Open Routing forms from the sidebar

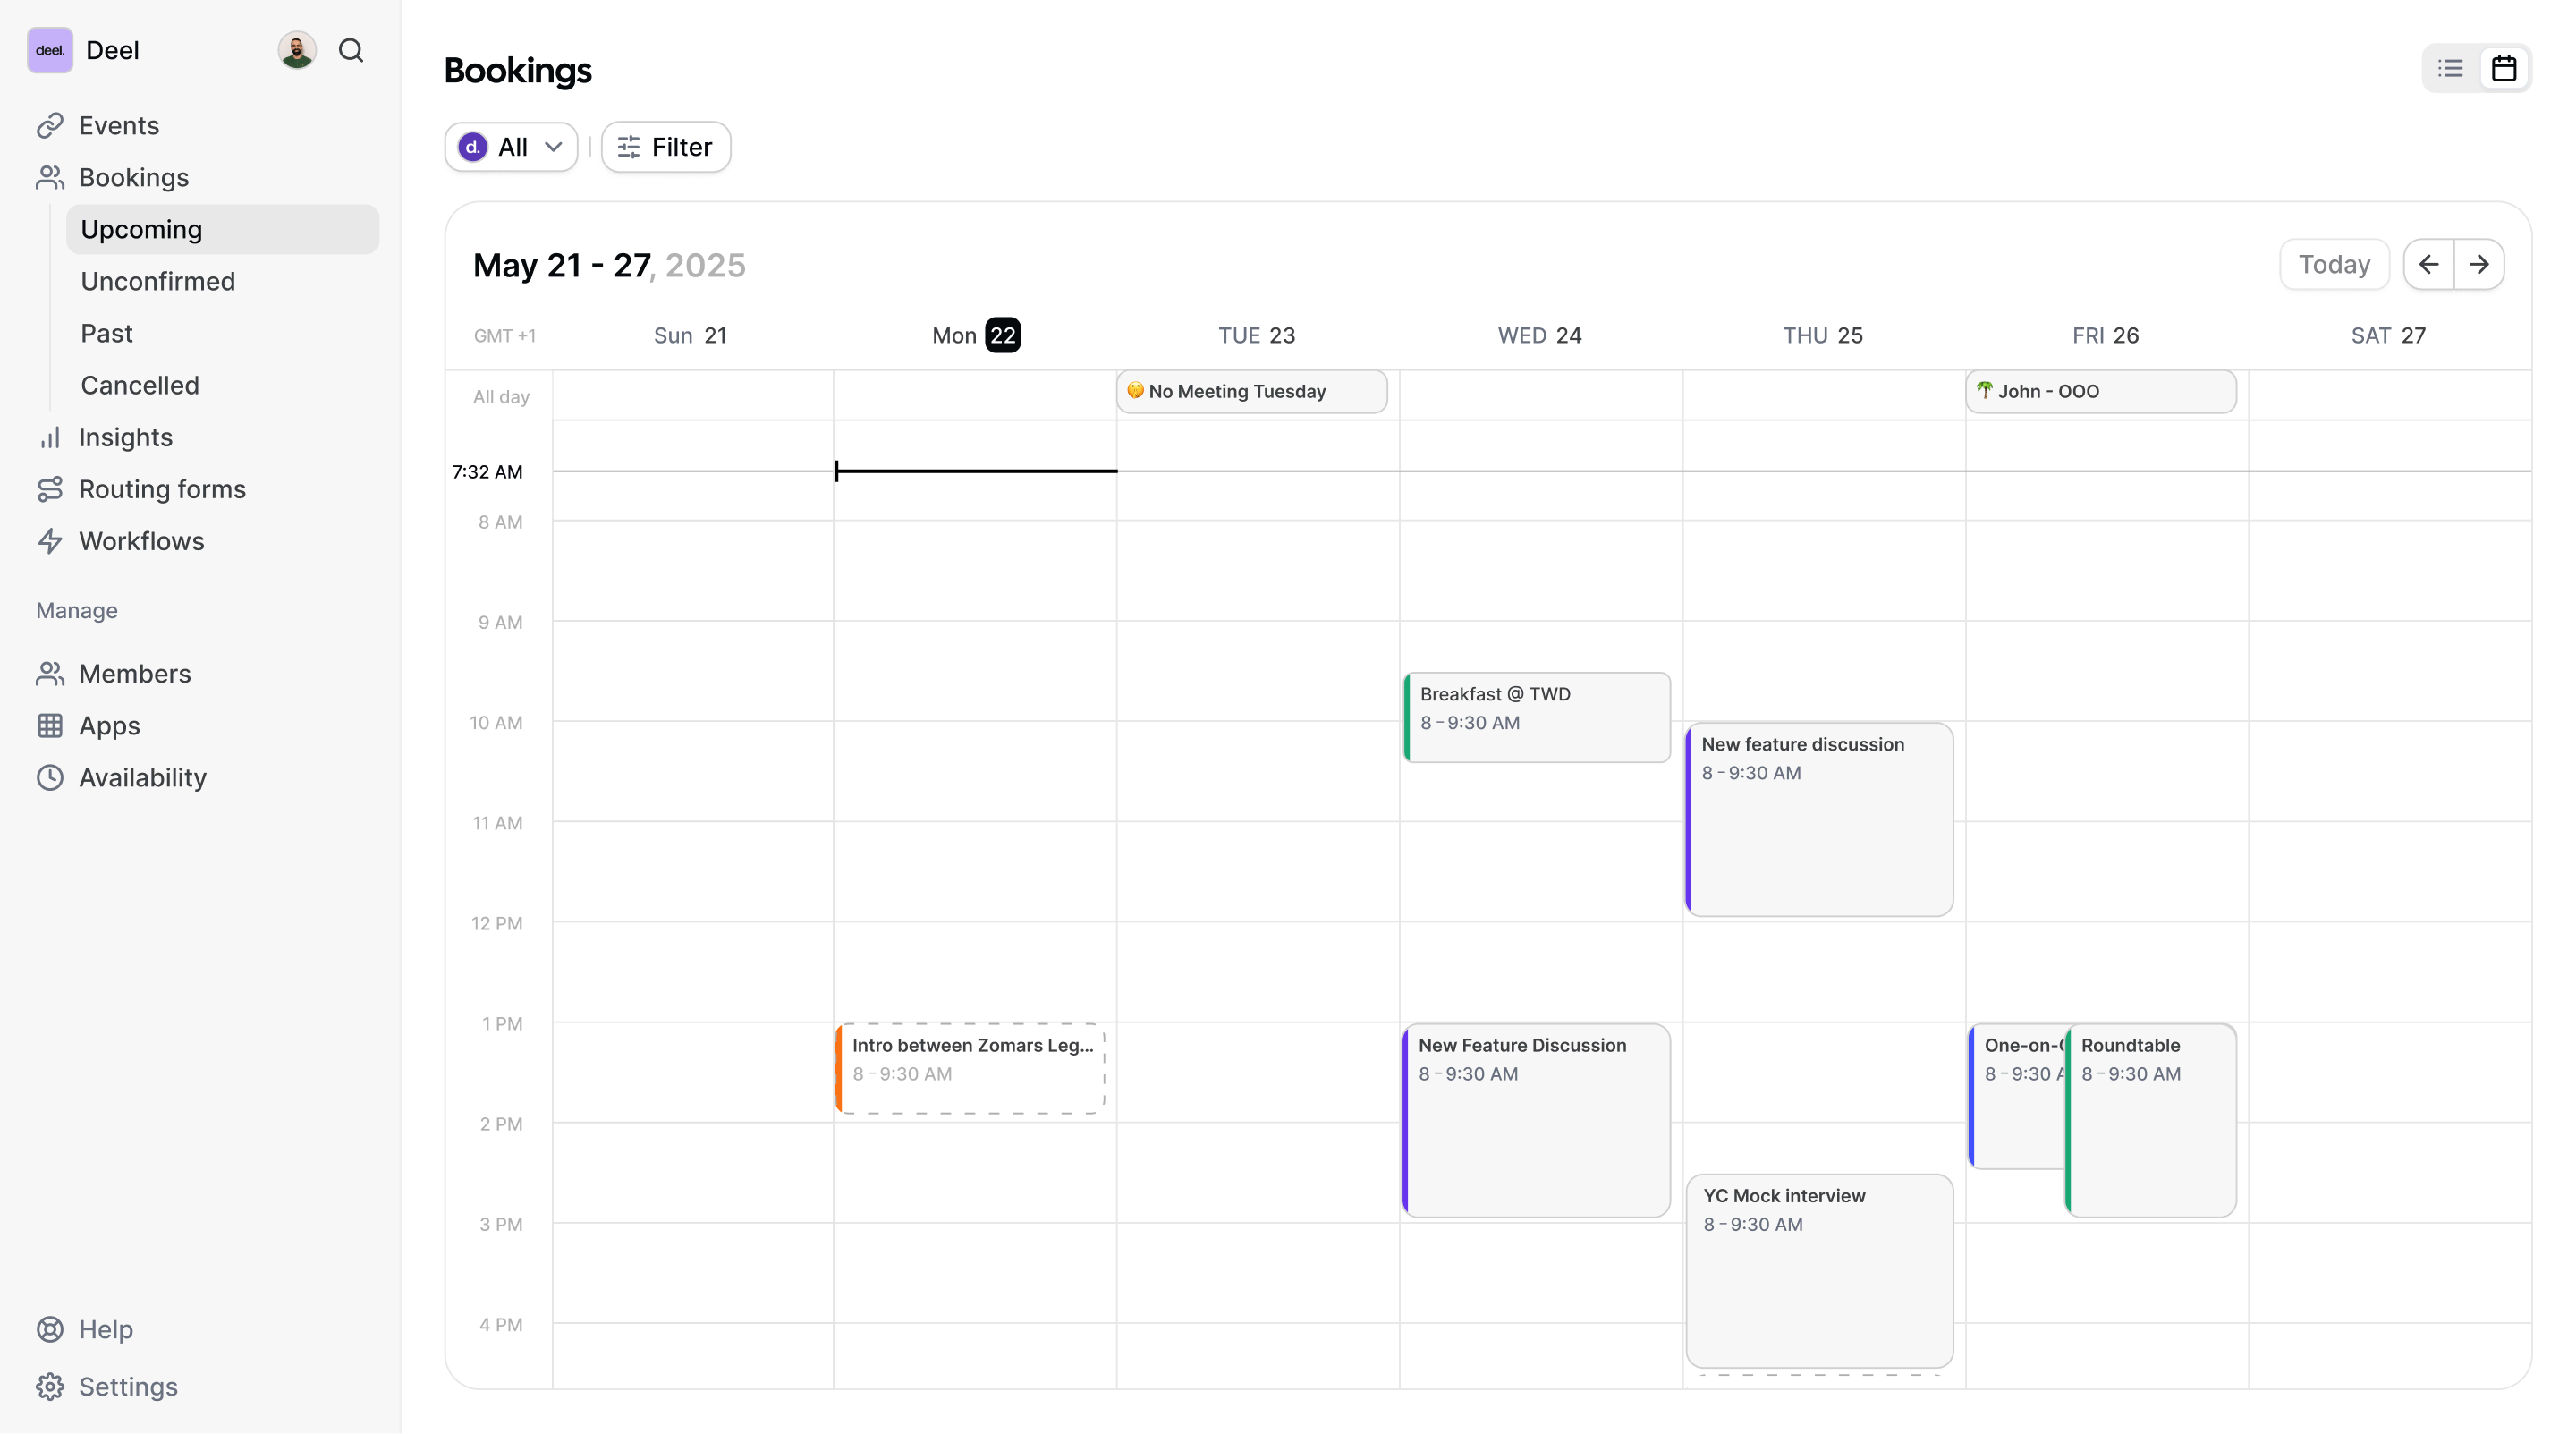coord(161,489)
